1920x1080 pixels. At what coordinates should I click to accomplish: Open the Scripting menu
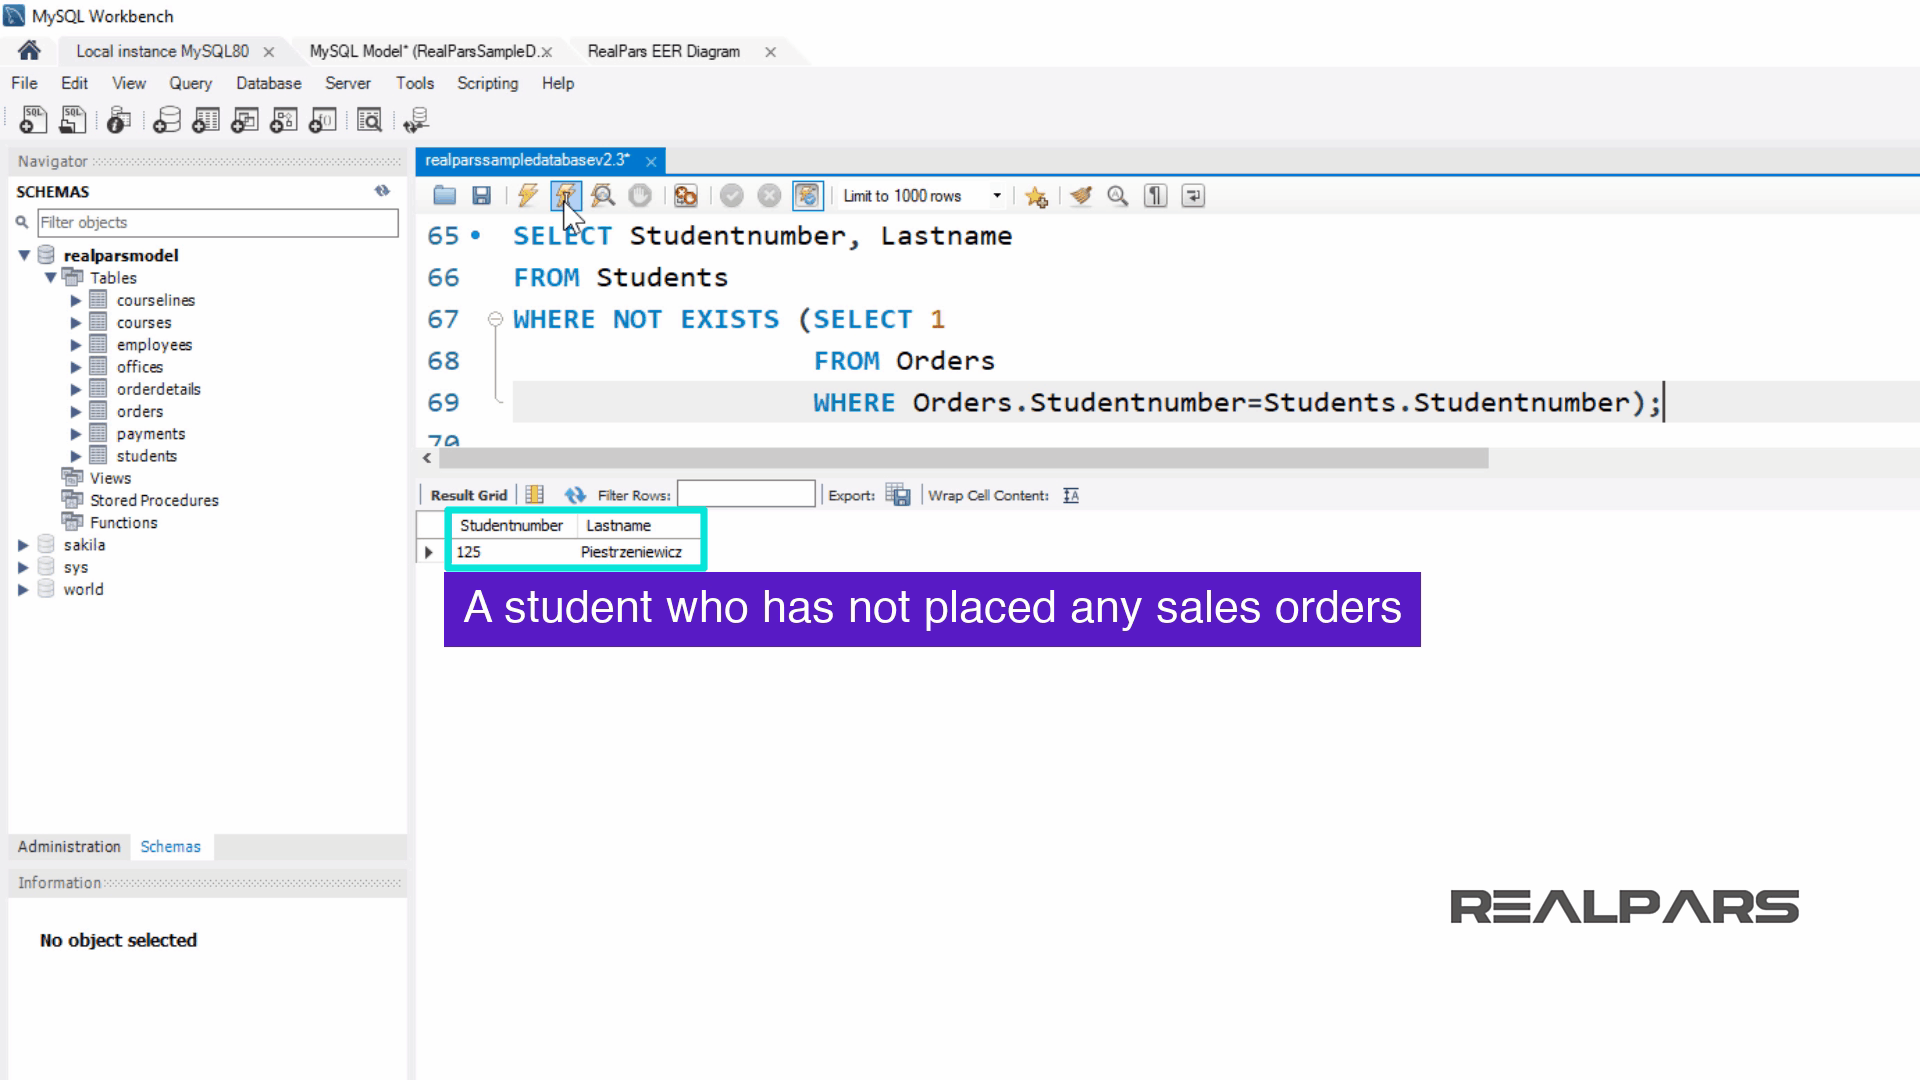[x=487, y=83]
